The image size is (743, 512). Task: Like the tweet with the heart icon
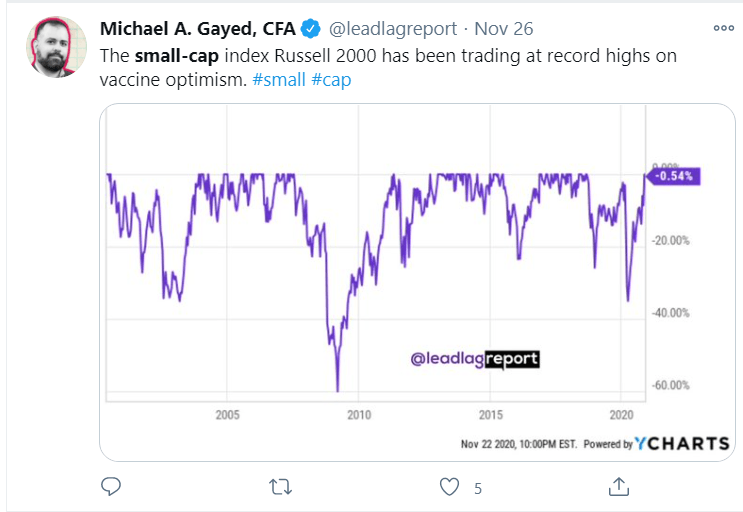[449, 487]
